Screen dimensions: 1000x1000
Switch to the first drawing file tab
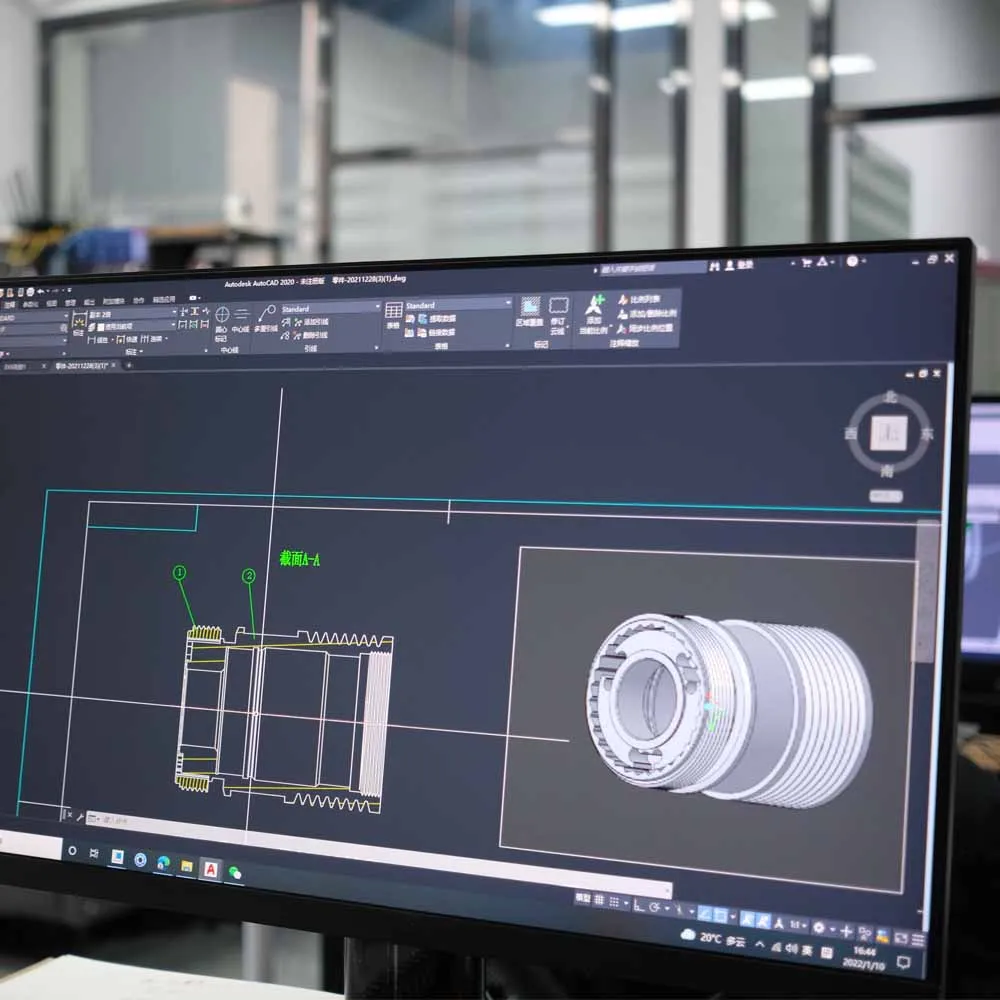[x=19, y=367]
